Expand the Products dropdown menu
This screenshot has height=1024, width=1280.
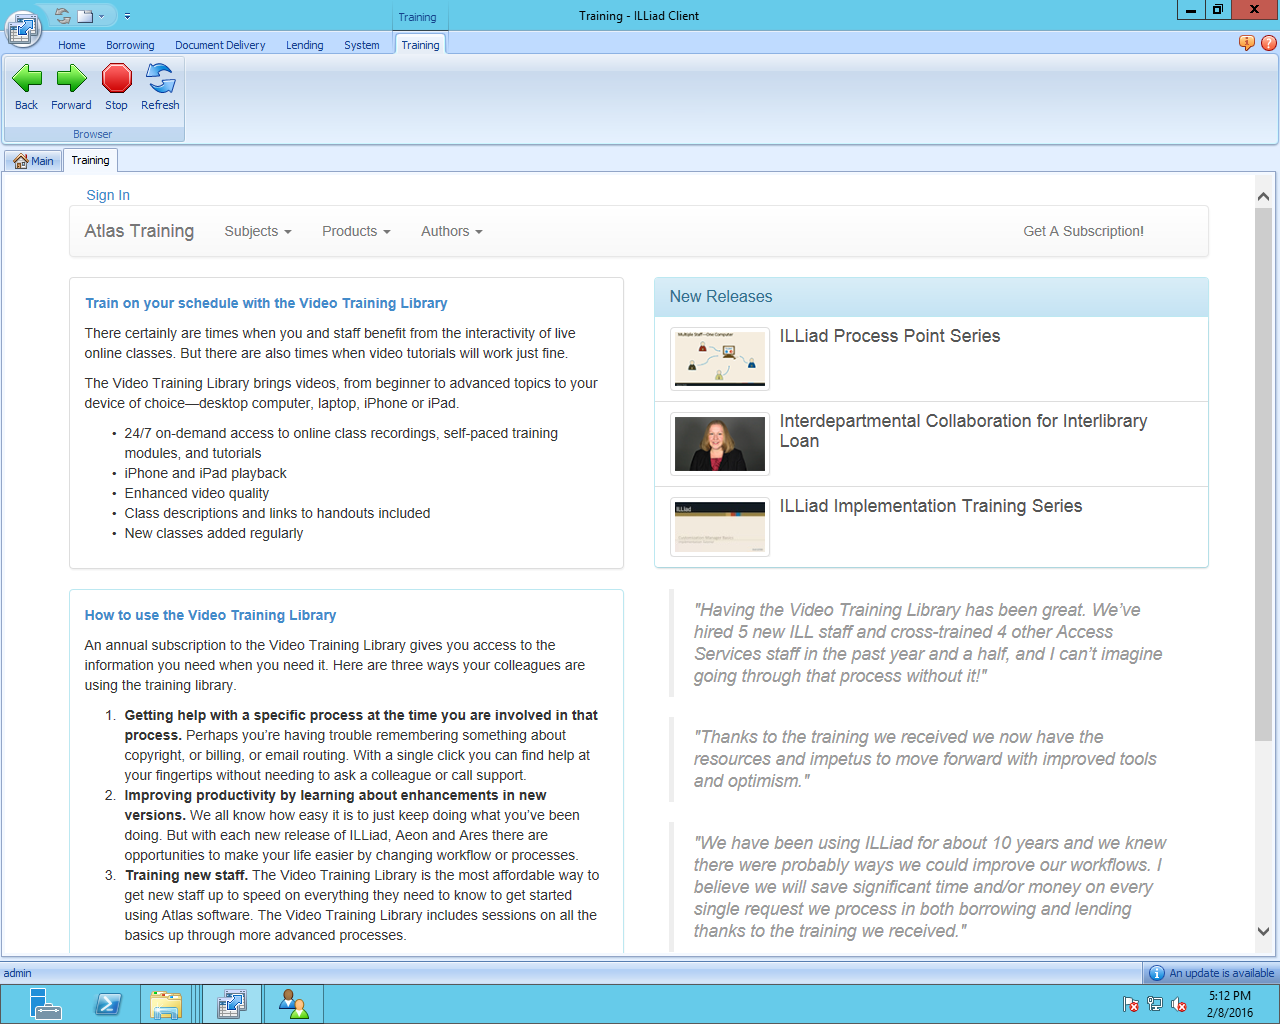pyautogui.click(x=355, y=231)
